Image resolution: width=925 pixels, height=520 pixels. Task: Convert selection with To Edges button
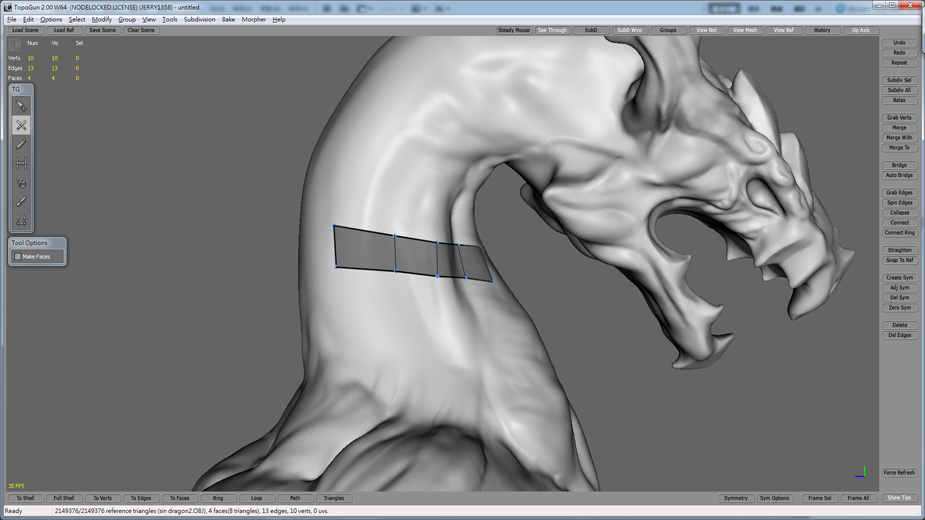(x=141, y=498)
